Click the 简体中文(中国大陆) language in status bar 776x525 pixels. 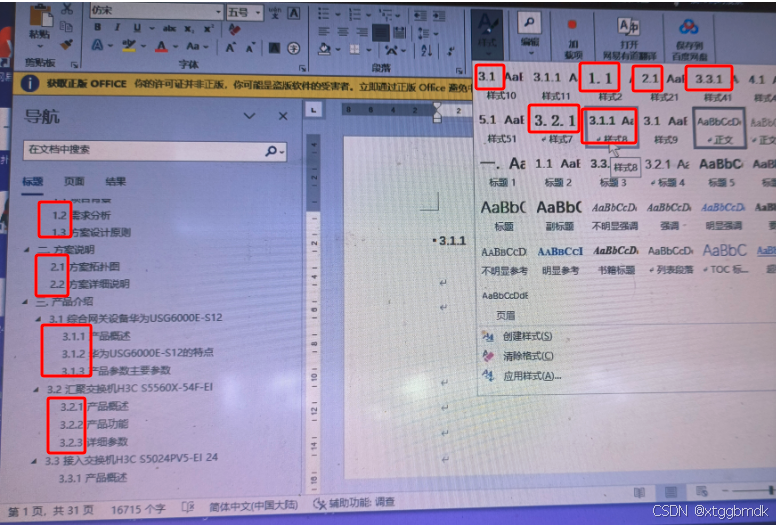253,505
